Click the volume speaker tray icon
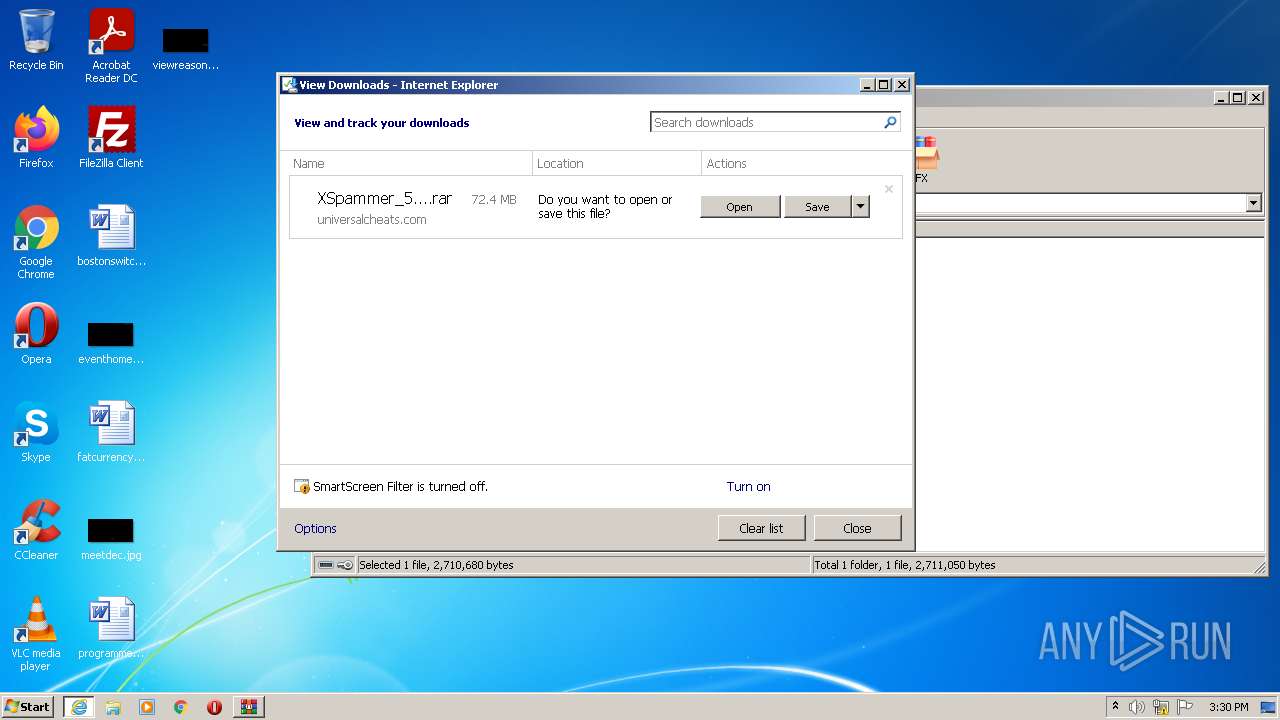This screenshot has width=1280, height=720. [x=1137, y=707]
